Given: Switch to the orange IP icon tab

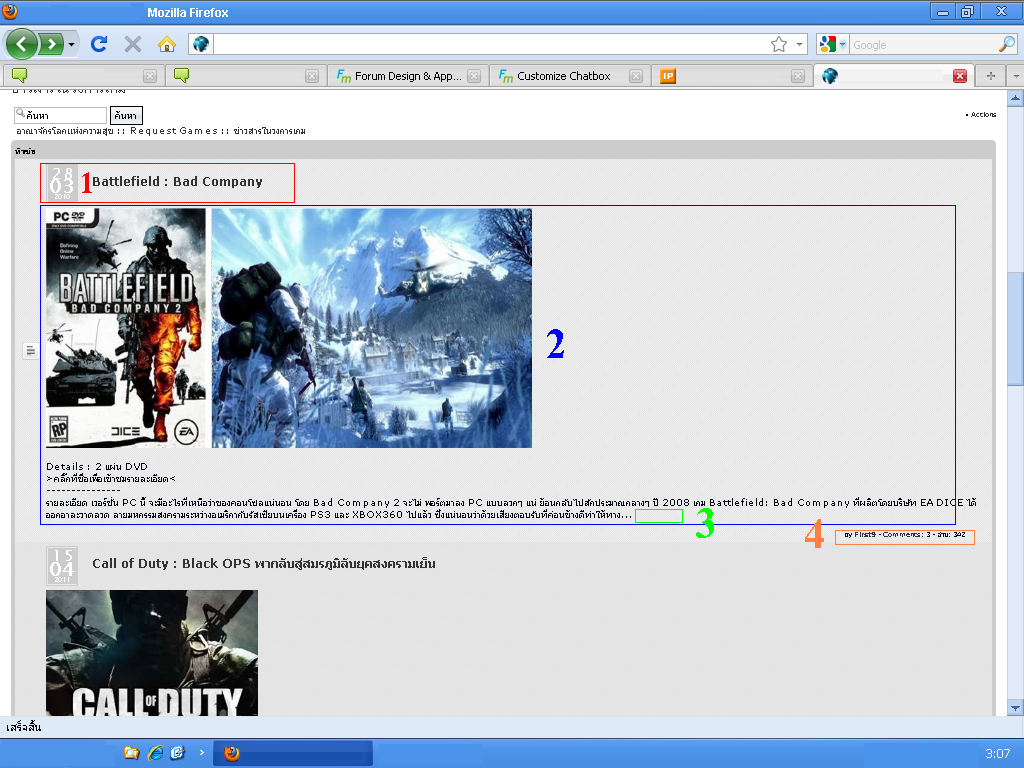Looking at the screenshot, I should [731, 76].
